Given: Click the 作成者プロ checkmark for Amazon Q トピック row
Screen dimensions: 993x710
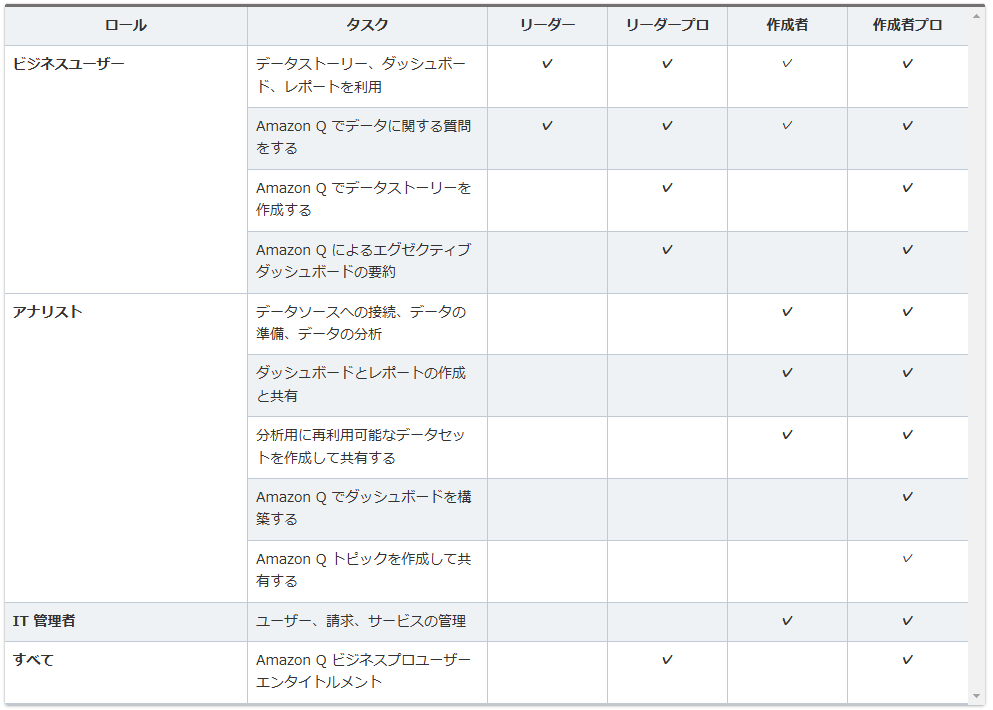Looking at the screenshot, I should click(x=907, y=559).
